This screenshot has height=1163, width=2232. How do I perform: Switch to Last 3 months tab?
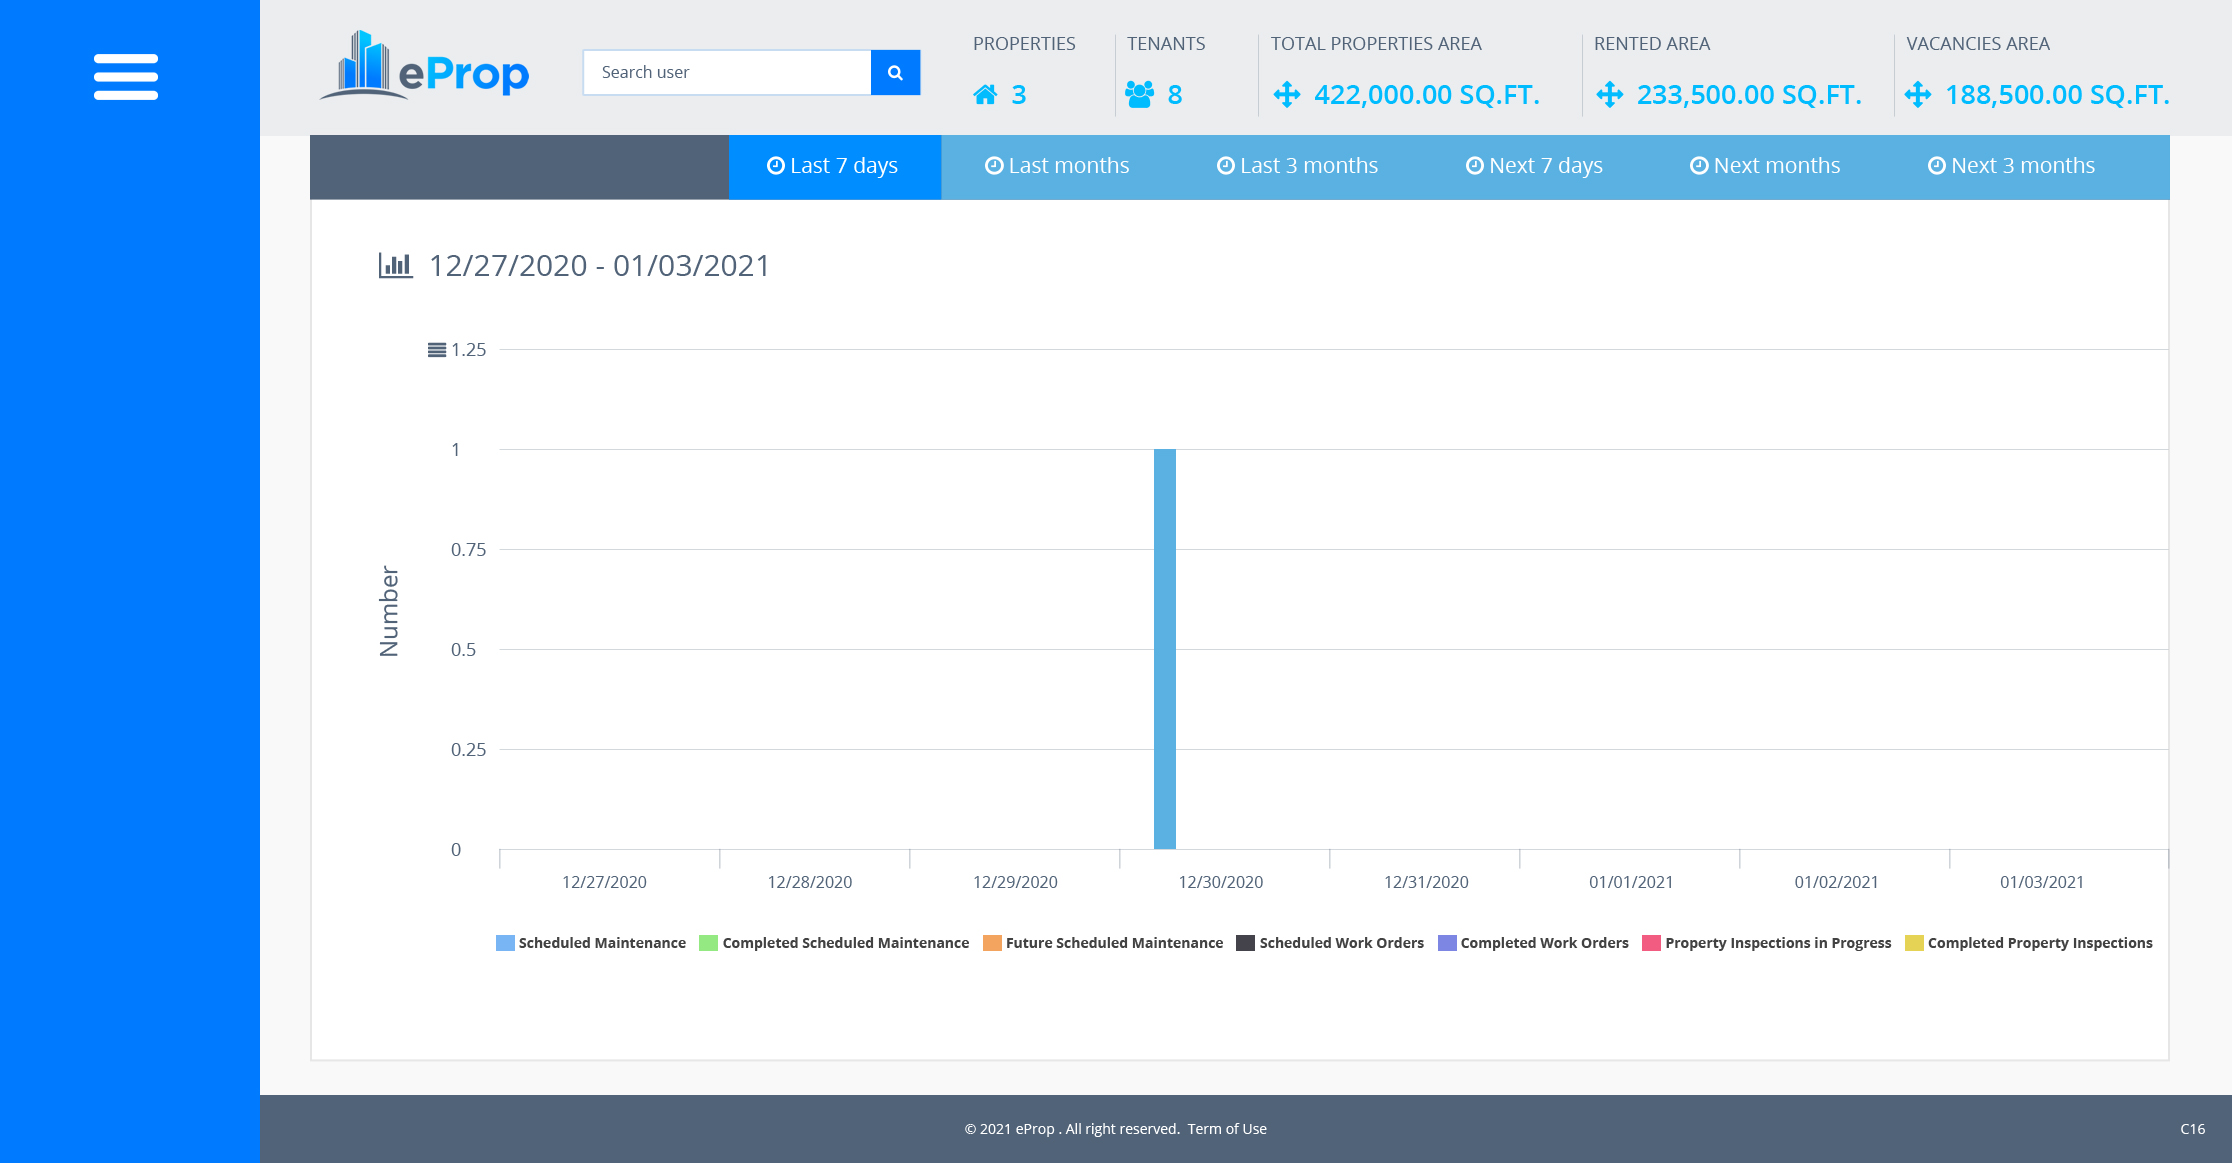(x=1297, y=166)
